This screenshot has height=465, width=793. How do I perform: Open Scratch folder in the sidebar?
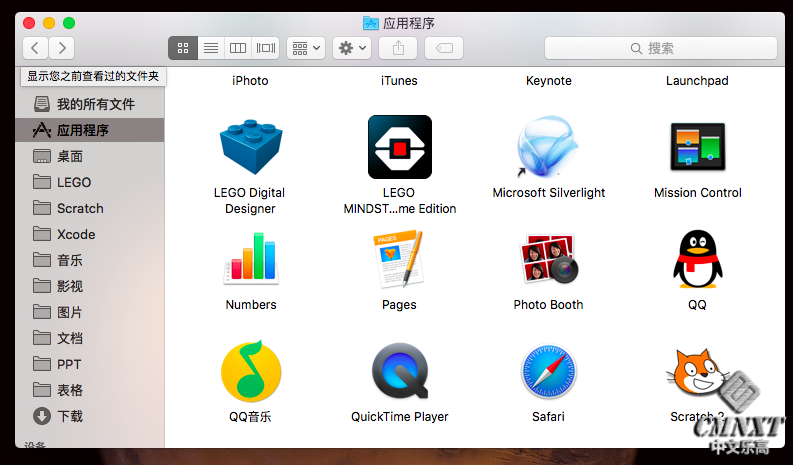pos(90,208)
